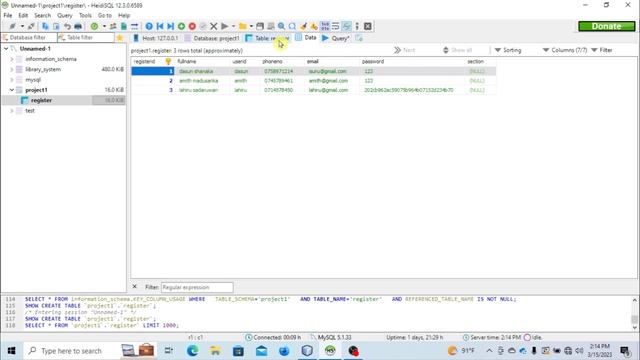This screenshot has height=360, width=640.
Task: Open the Query menu
Action: pos(64,16)
